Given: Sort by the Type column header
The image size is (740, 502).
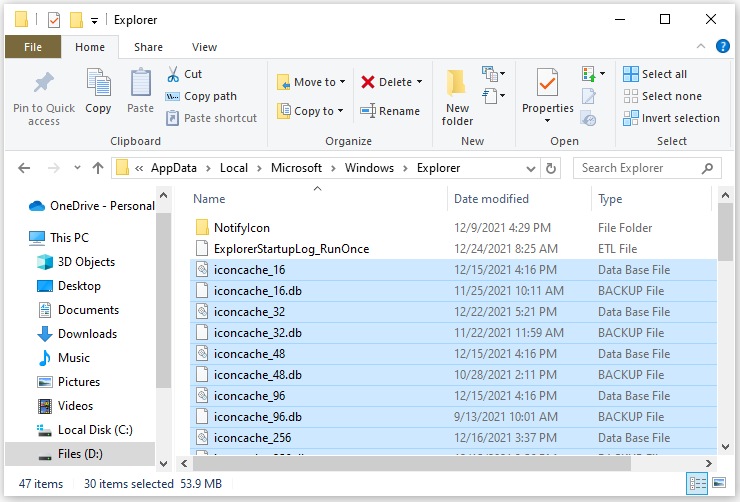Looking at the screenshot, I should [610, 199].
